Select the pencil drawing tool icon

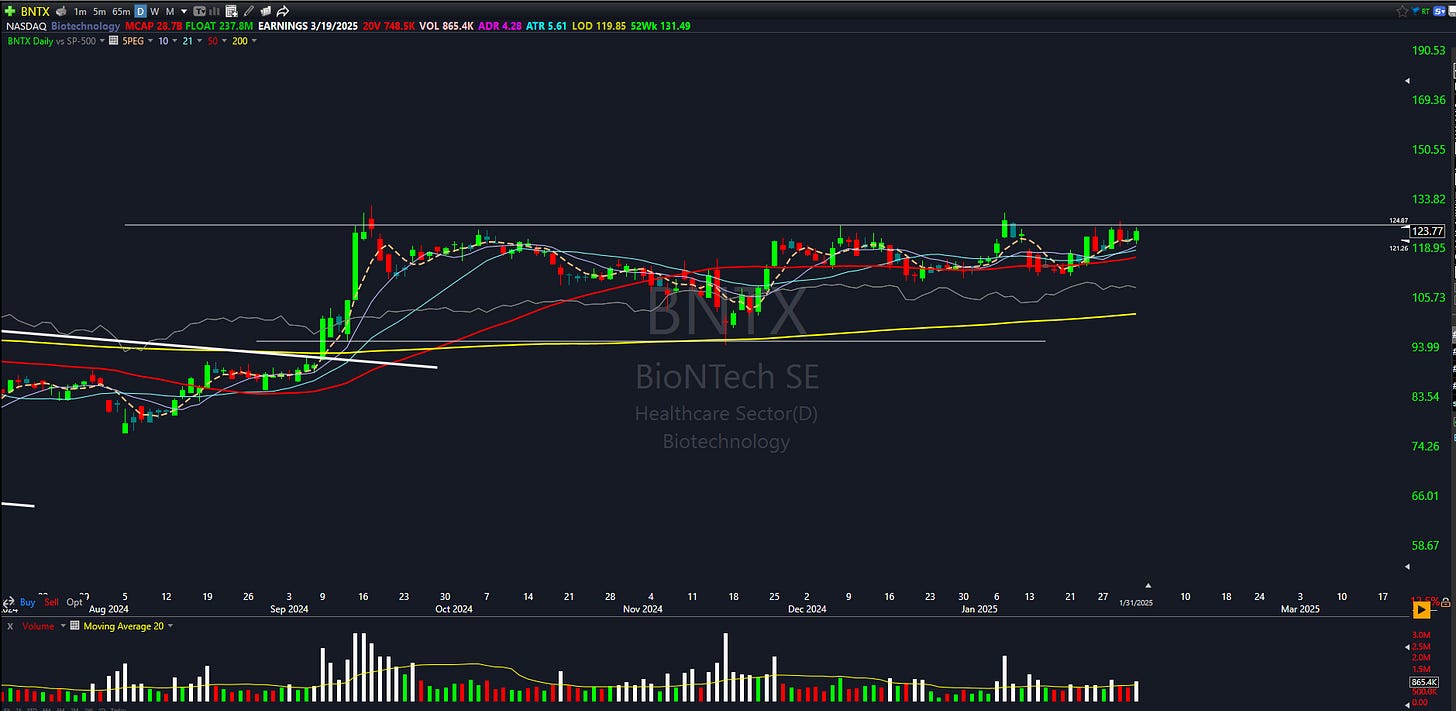pyautogui.click(x=249, y=11)
